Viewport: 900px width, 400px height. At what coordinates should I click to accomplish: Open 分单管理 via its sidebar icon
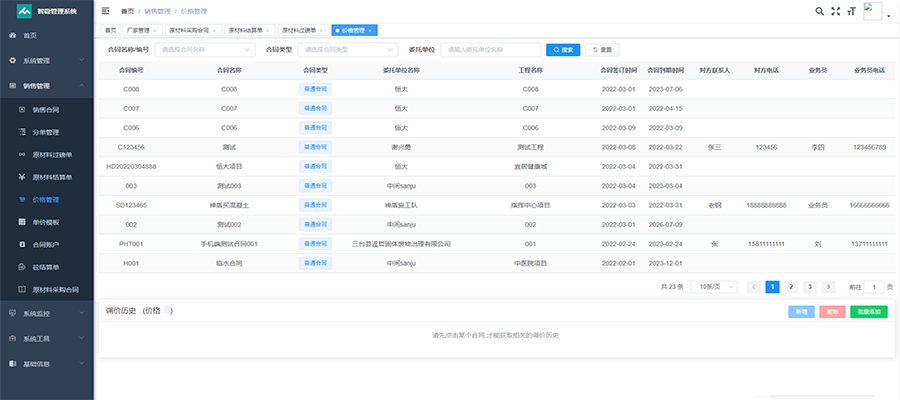point(22,132)
